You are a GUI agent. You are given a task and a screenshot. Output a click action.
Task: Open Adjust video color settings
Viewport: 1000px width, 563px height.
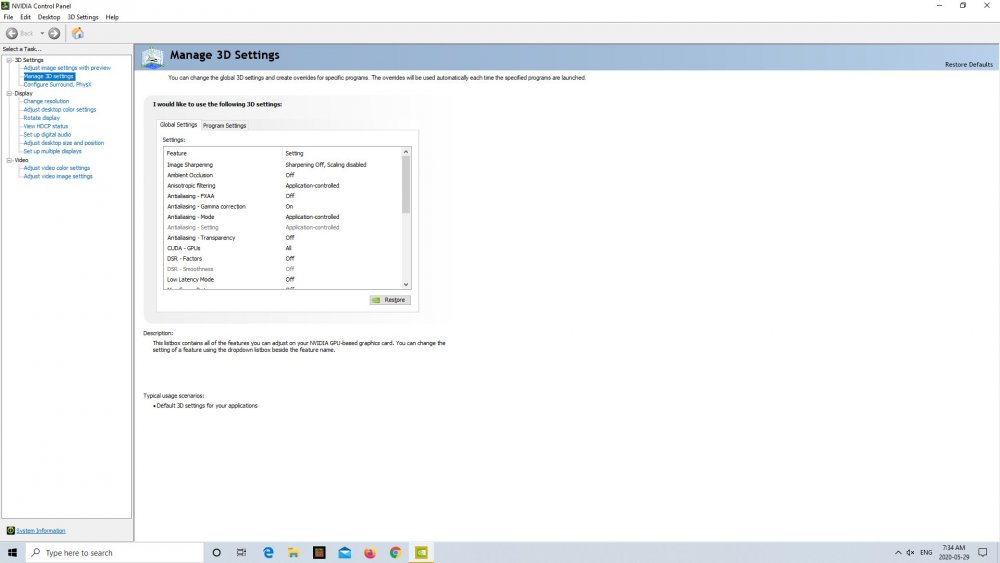click(57, 168)
